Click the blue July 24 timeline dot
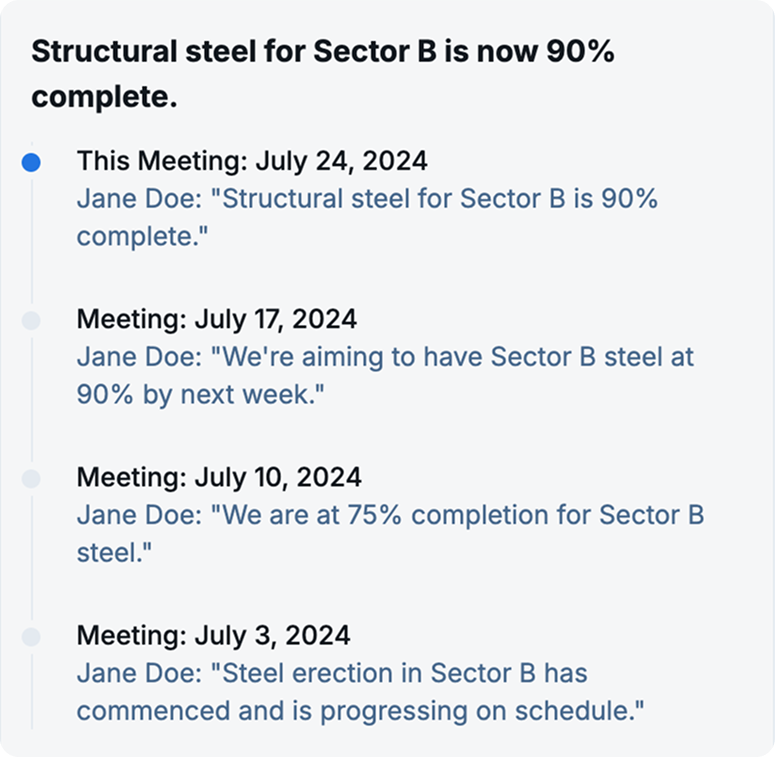Image resolution: width=775 pixels, height=757 pixels. pos(31,162)
